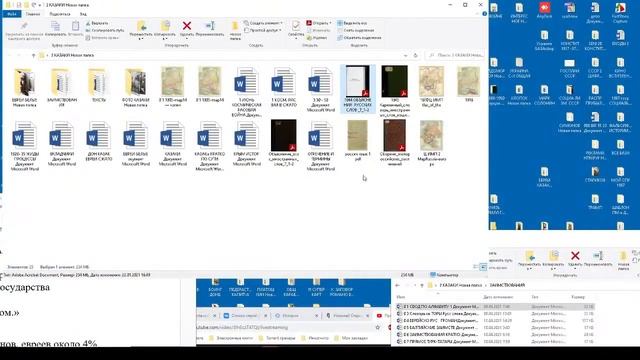The height and width of the screenshot is (360, 640).
Task: Select row 0 5 БАЛТИЙСКИЕ ЗАИМСТВ in lower Explorer
Action: [x=495, y=327]
